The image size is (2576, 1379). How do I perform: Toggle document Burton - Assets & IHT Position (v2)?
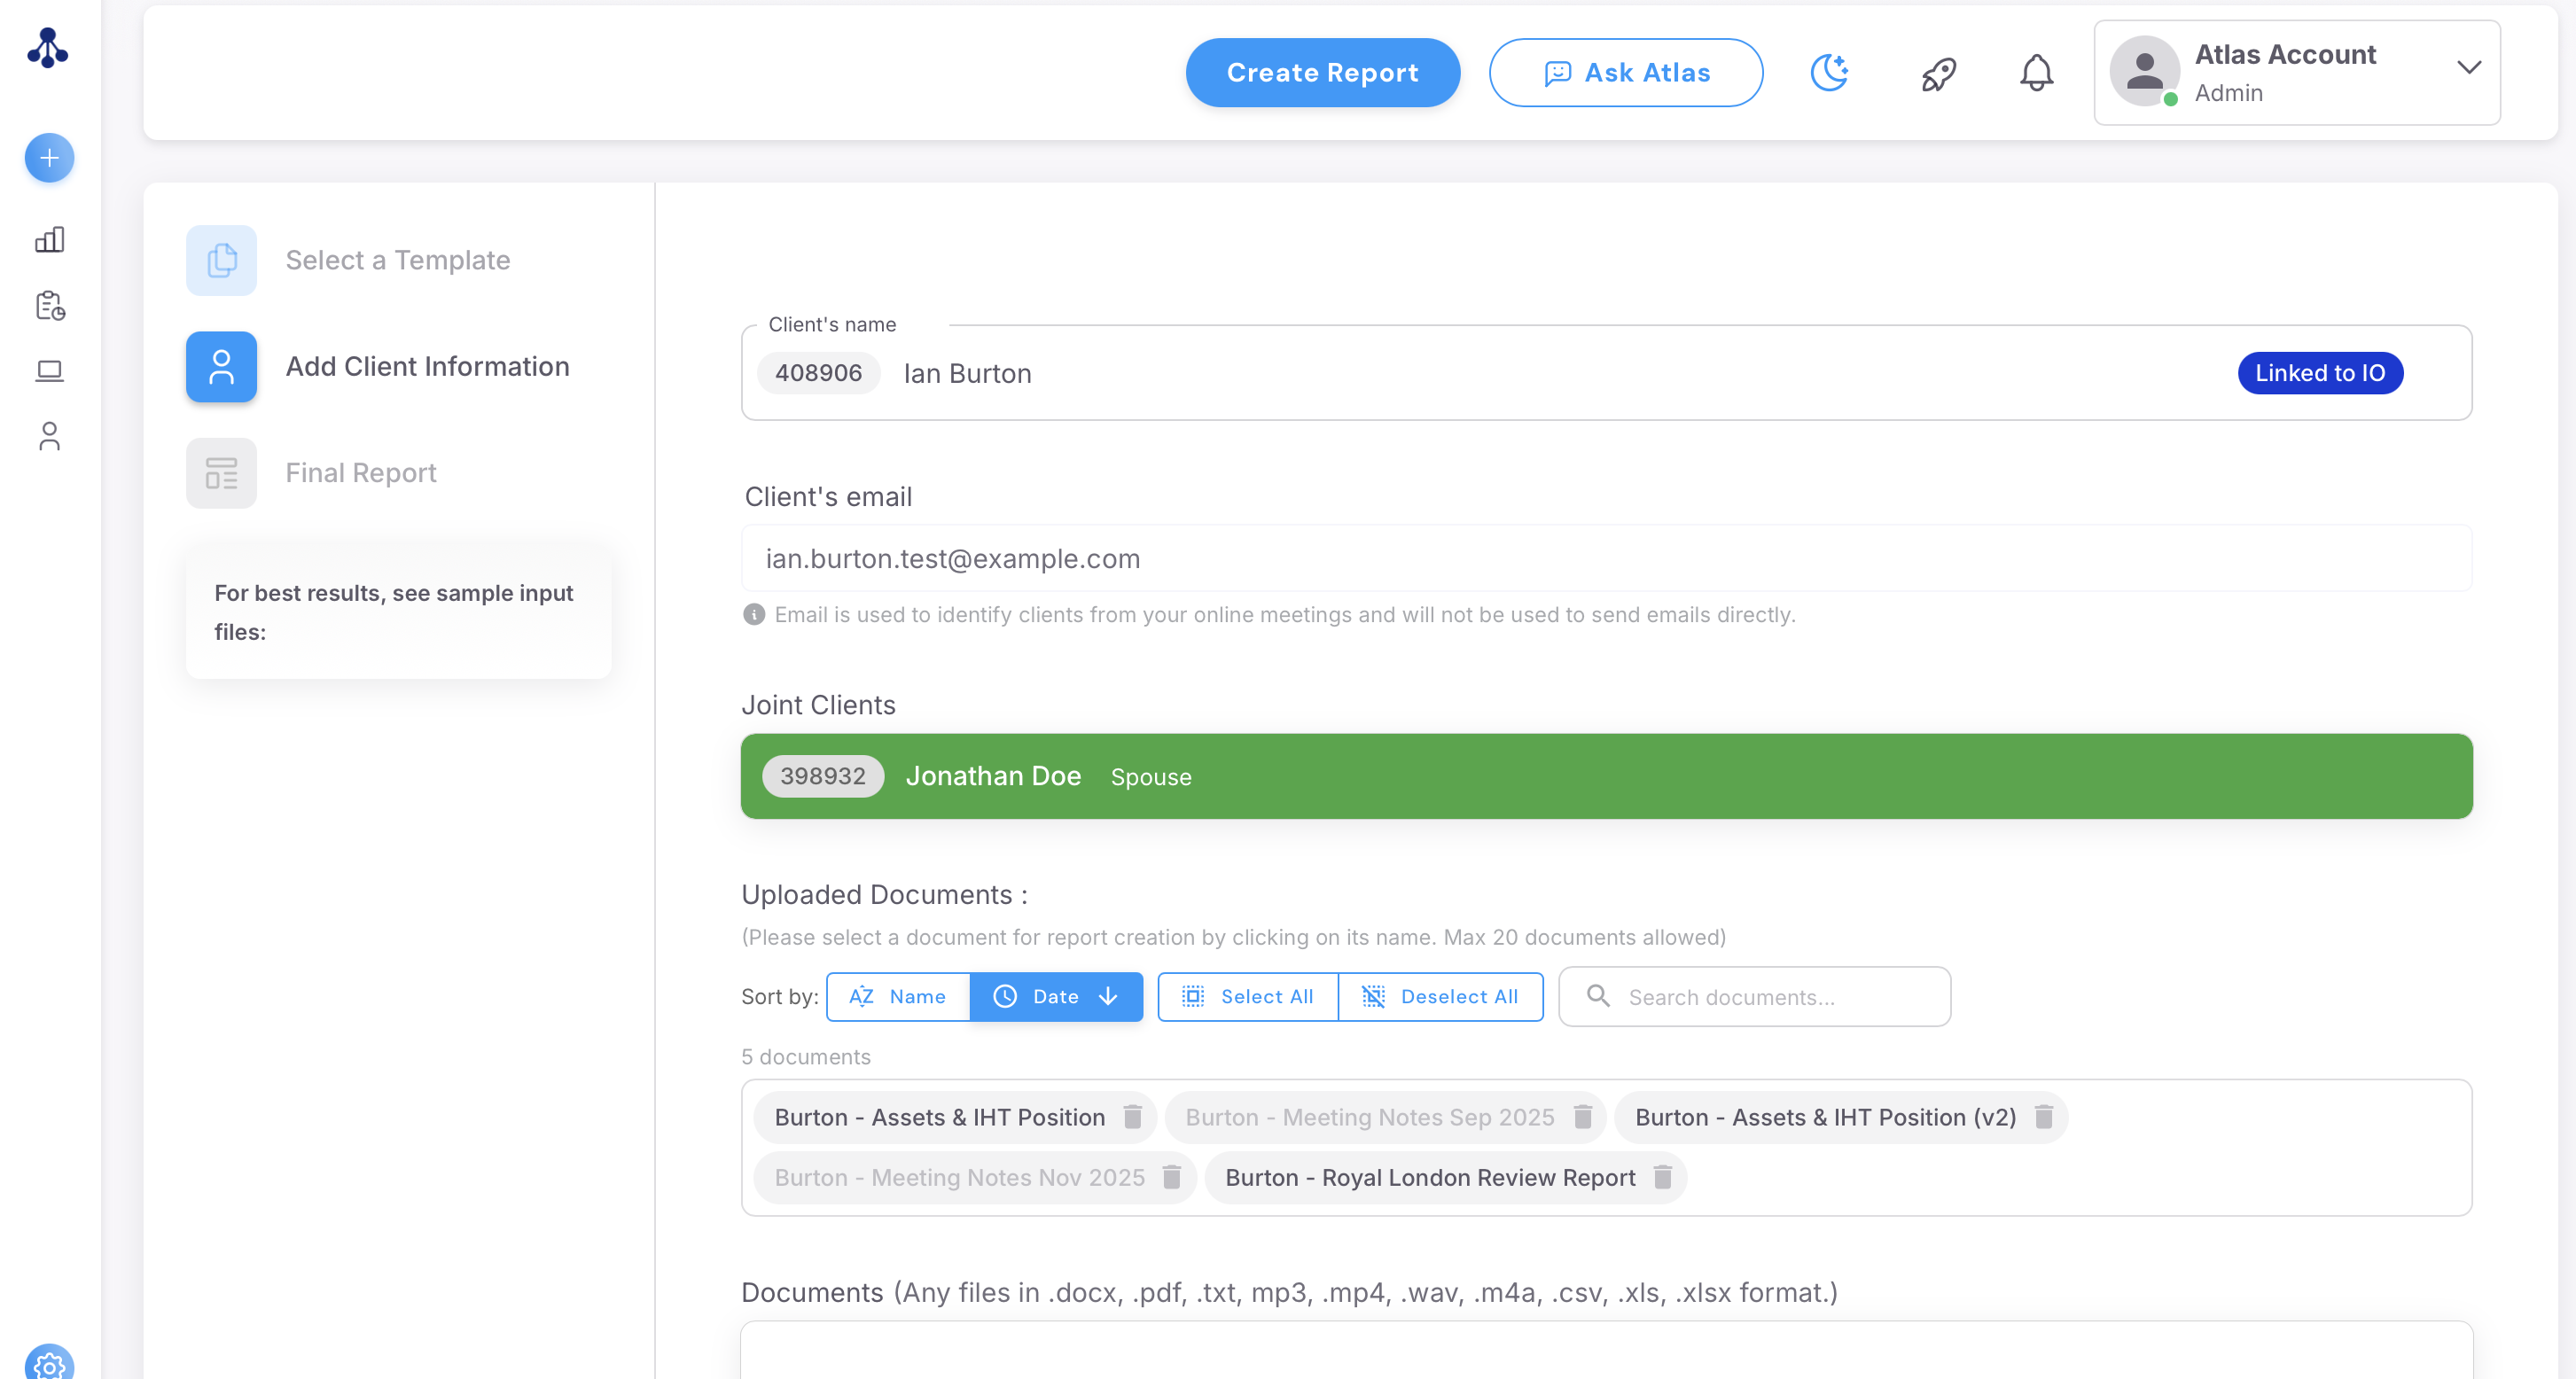[x=1825, y=1117]
